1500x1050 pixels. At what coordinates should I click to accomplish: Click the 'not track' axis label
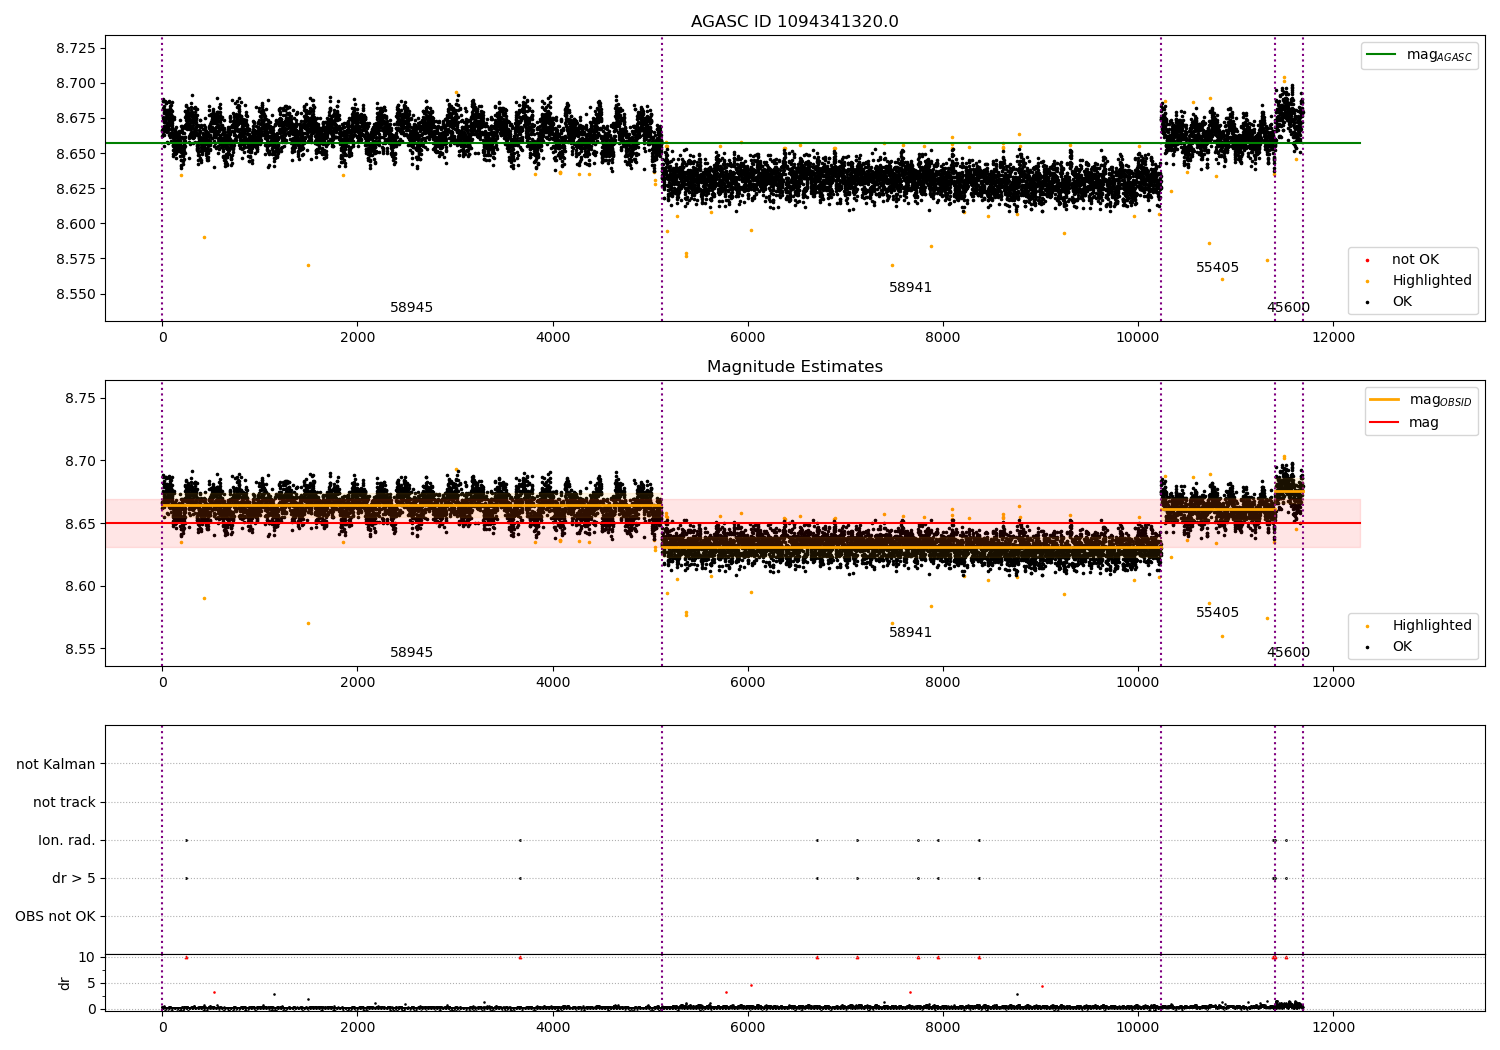[x=64, y=802]
